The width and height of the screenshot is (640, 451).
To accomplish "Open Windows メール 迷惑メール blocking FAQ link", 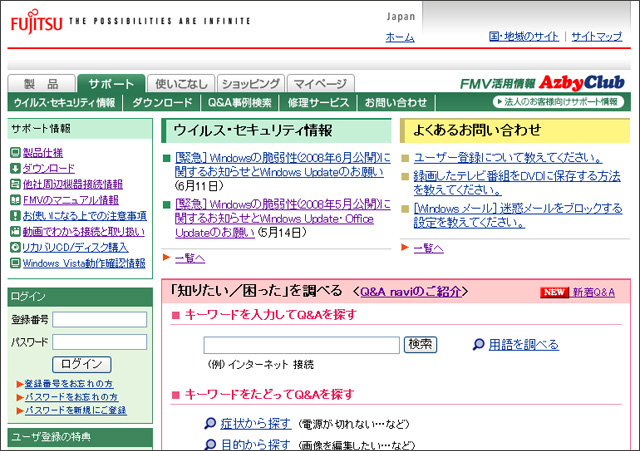I will (x=518, y=216).
